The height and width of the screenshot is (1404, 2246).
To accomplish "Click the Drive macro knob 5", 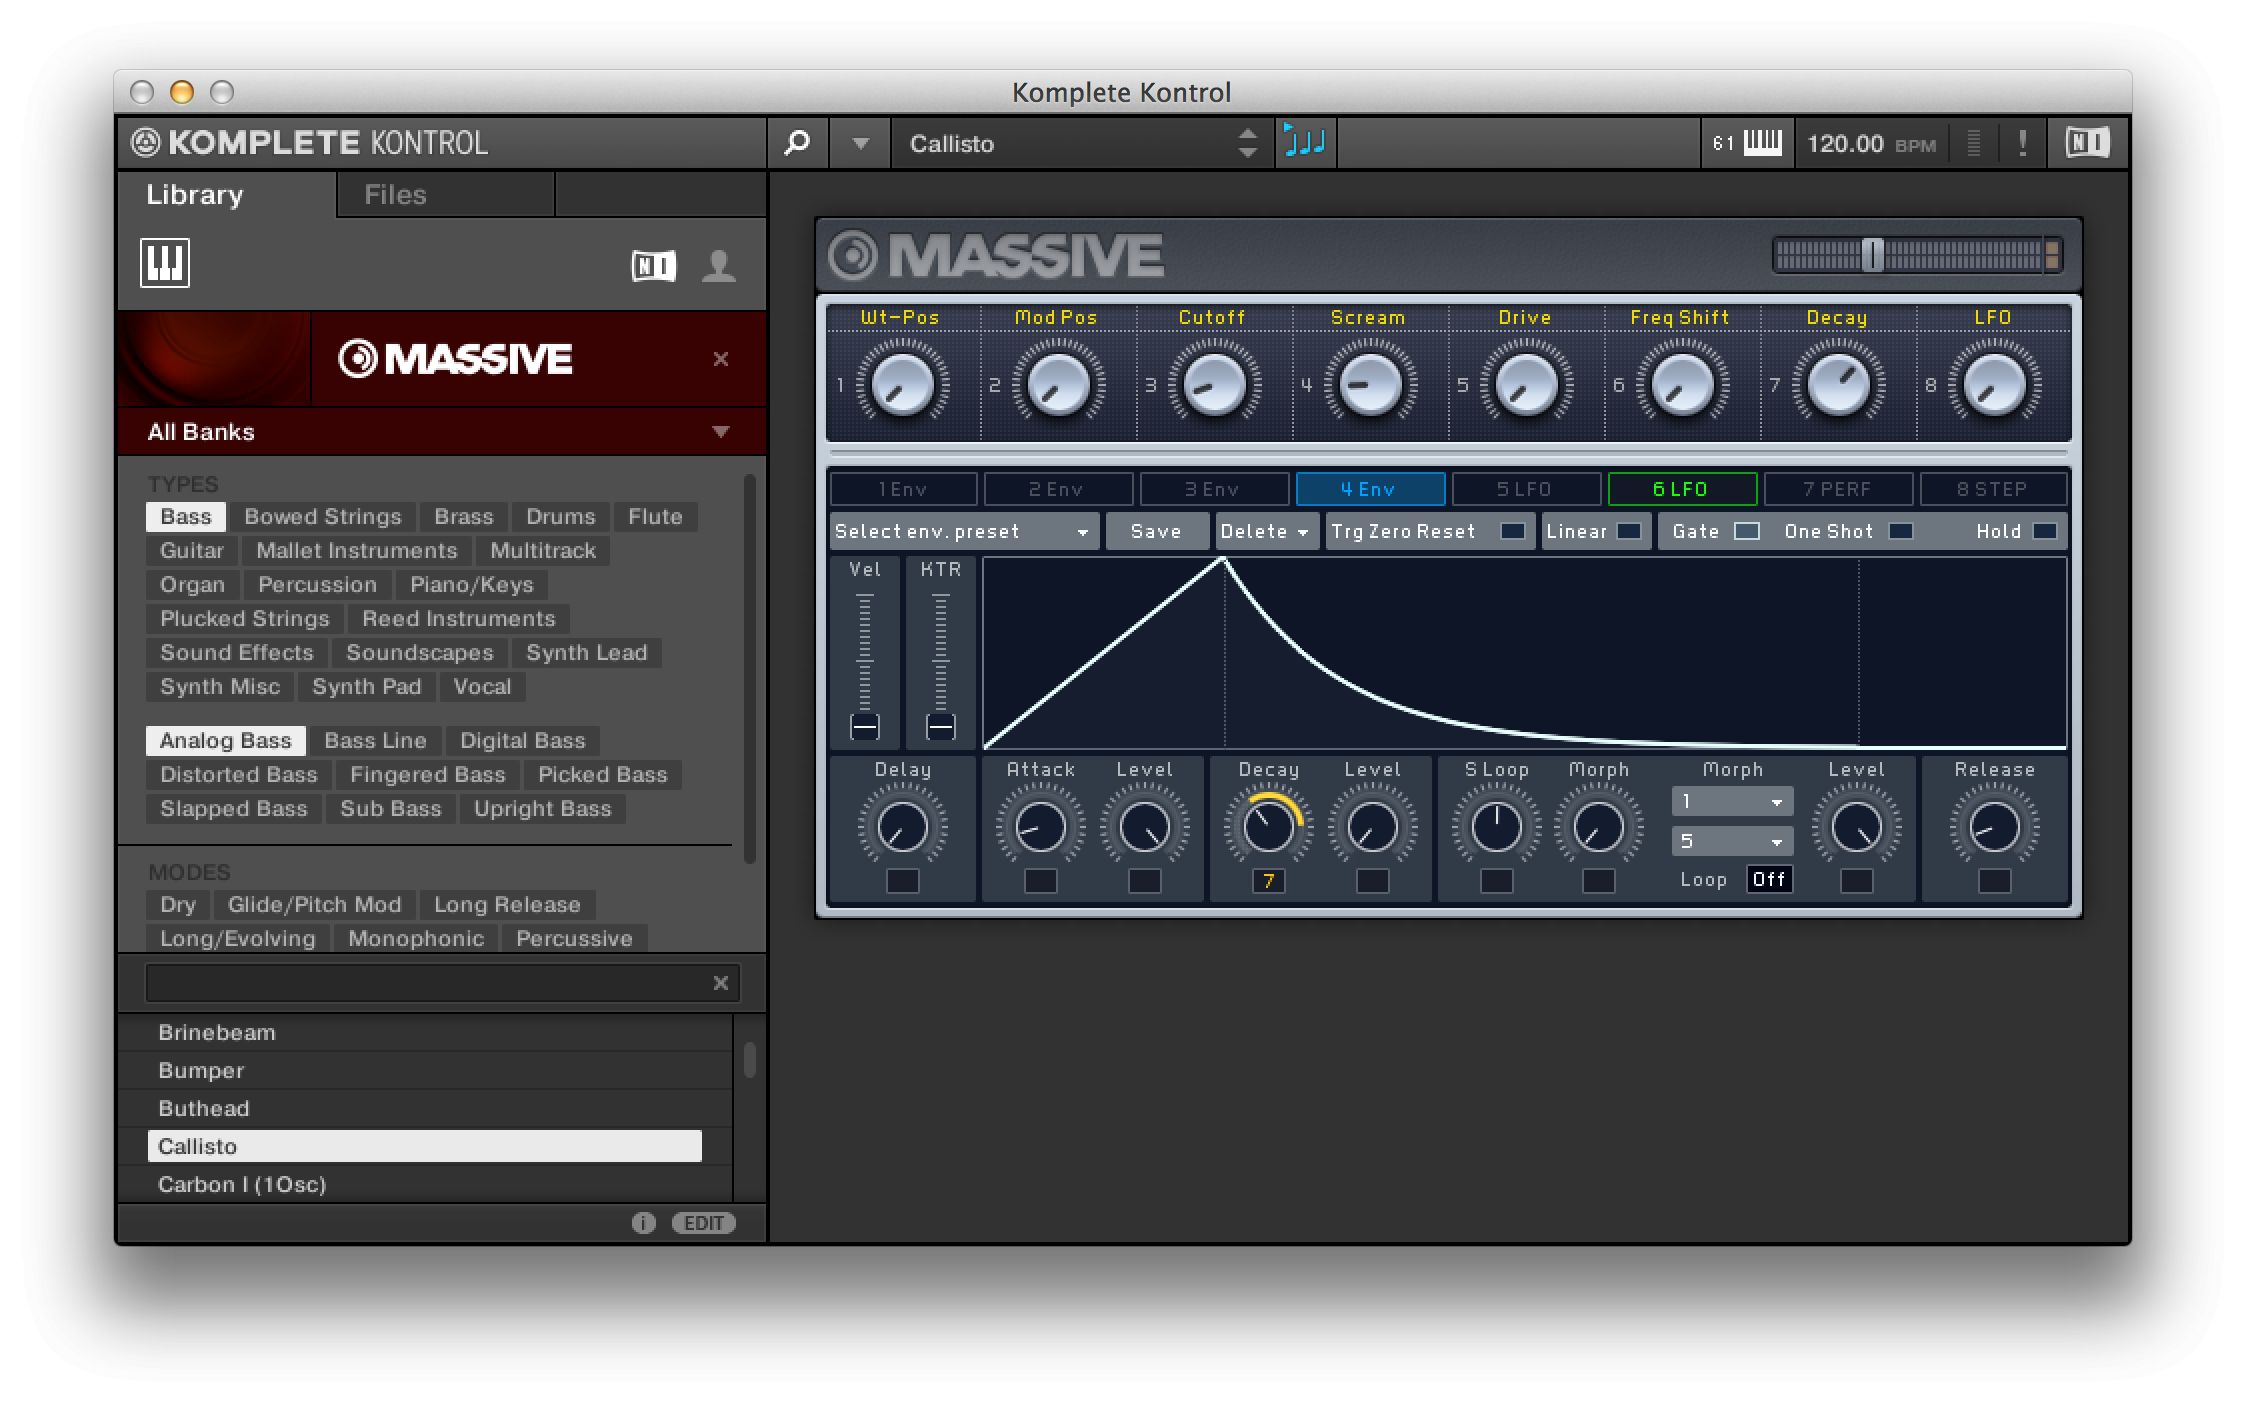I will pyautogui.click(x=1526, y=385).
